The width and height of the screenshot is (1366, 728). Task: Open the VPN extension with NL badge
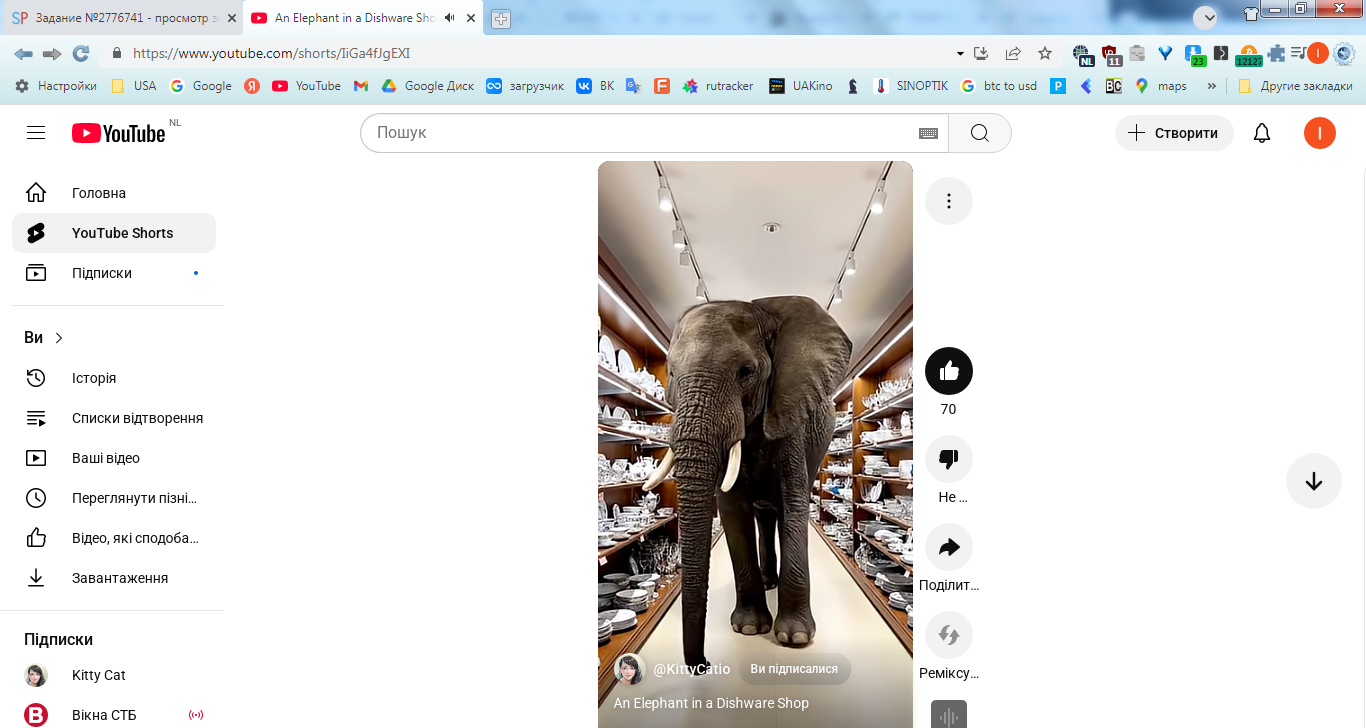coord(1082,54)
